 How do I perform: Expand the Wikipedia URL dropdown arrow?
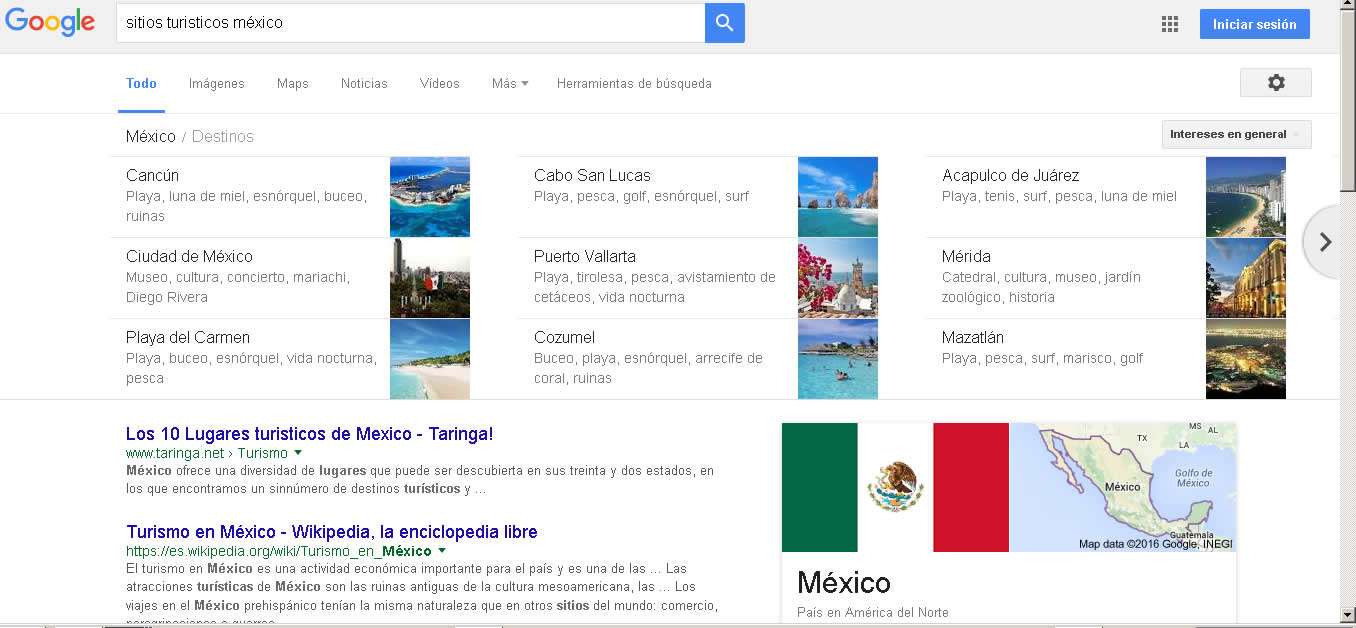click(442, 551)
